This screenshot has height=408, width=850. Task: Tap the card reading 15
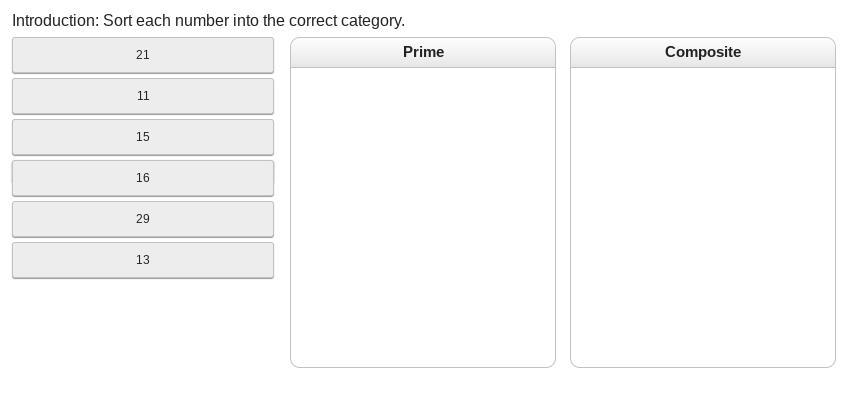(143, 137)
